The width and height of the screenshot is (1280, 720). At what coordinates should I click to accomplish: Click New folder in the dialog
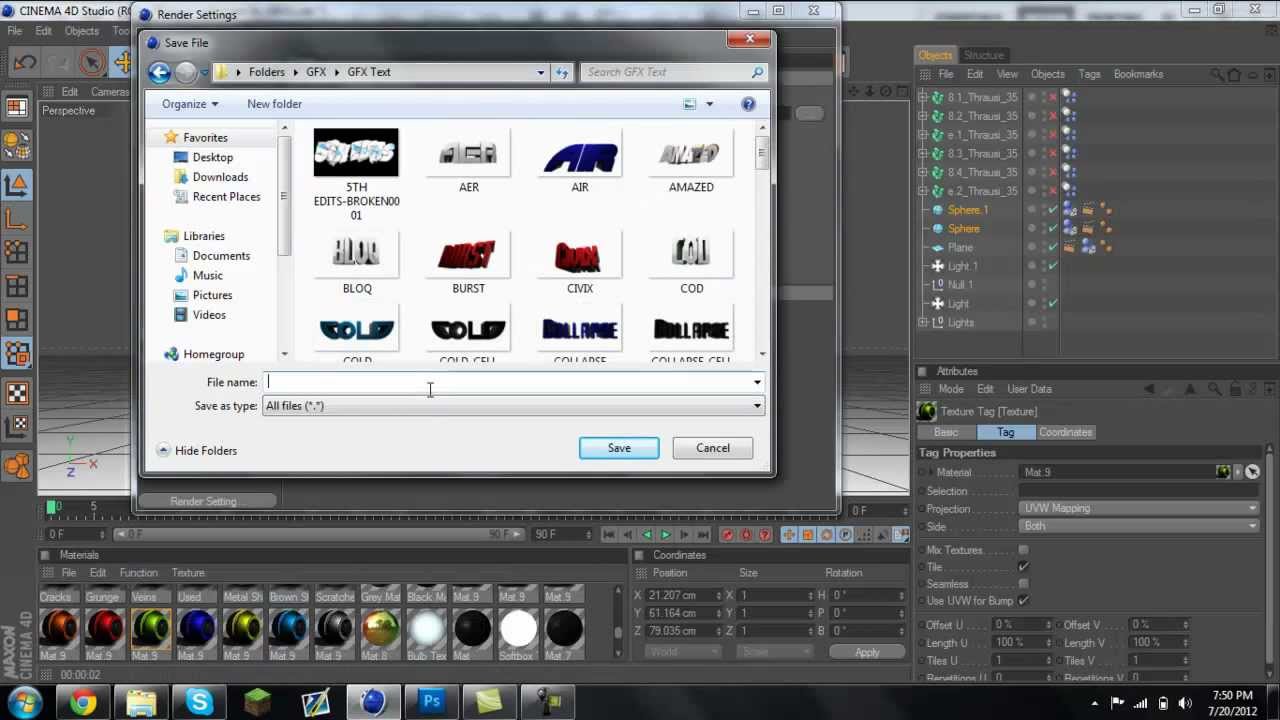click(x=274, y=104)
